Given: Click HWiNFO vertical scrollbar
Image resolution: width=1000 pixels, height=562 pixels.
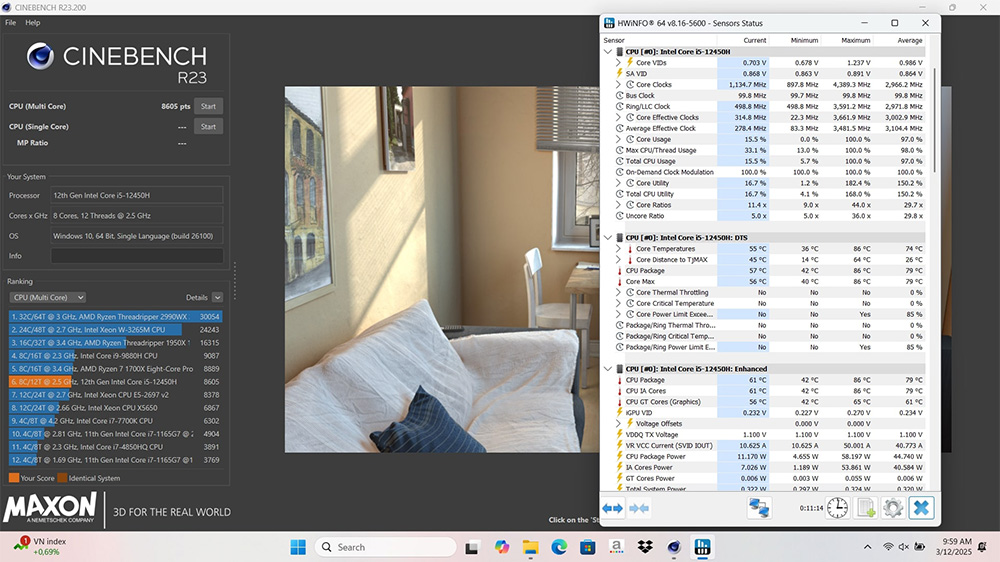Looking at the screenshot, I should click(x=934, y=120).
